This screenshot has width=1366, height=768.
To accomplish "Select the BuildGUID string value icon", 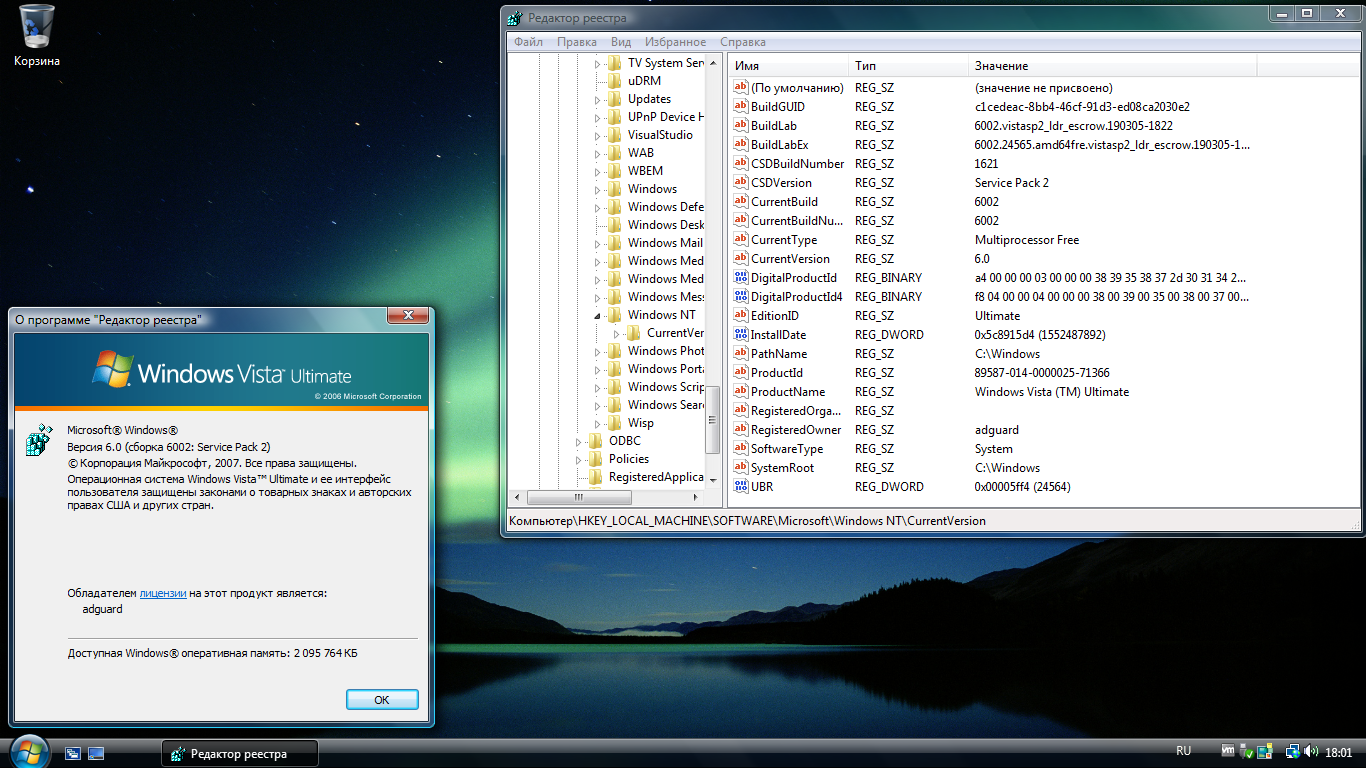I will coord(741,107).
